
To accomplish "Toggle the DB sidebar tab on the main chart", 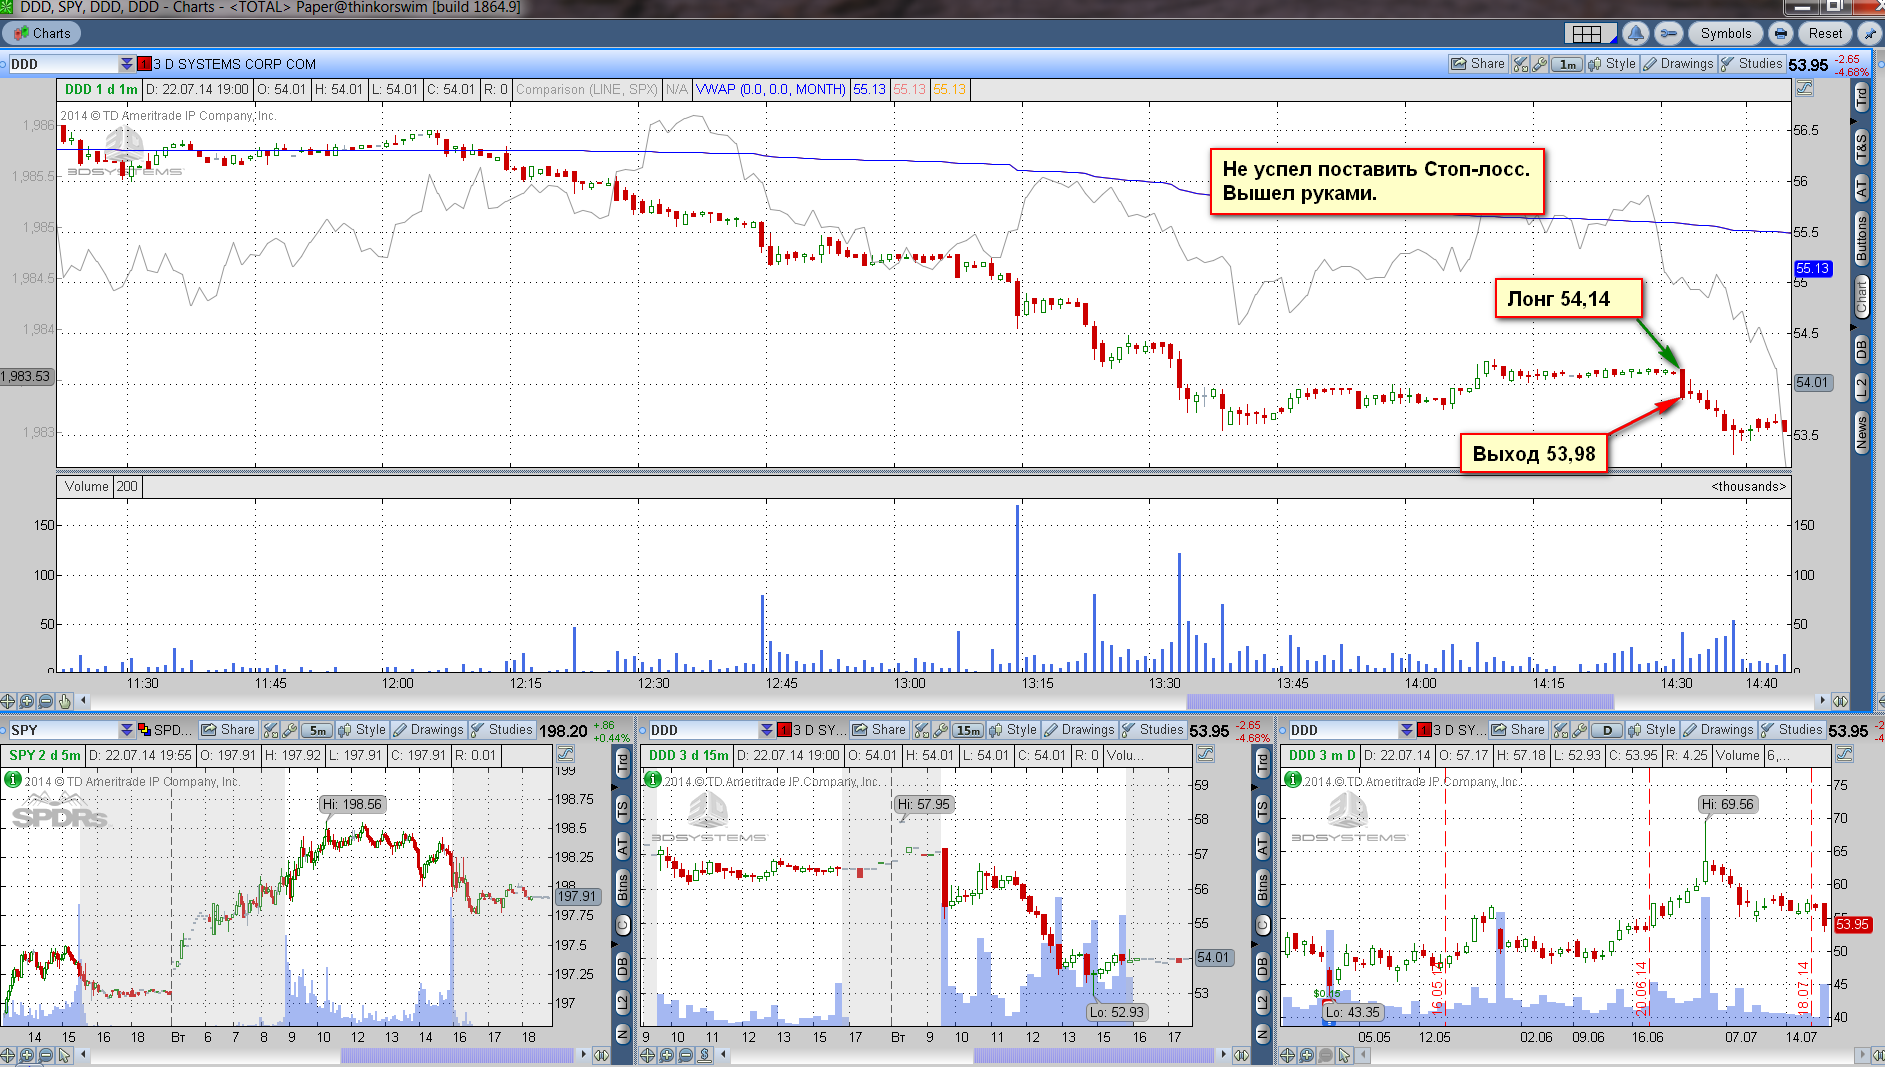I will [1861, 350].
